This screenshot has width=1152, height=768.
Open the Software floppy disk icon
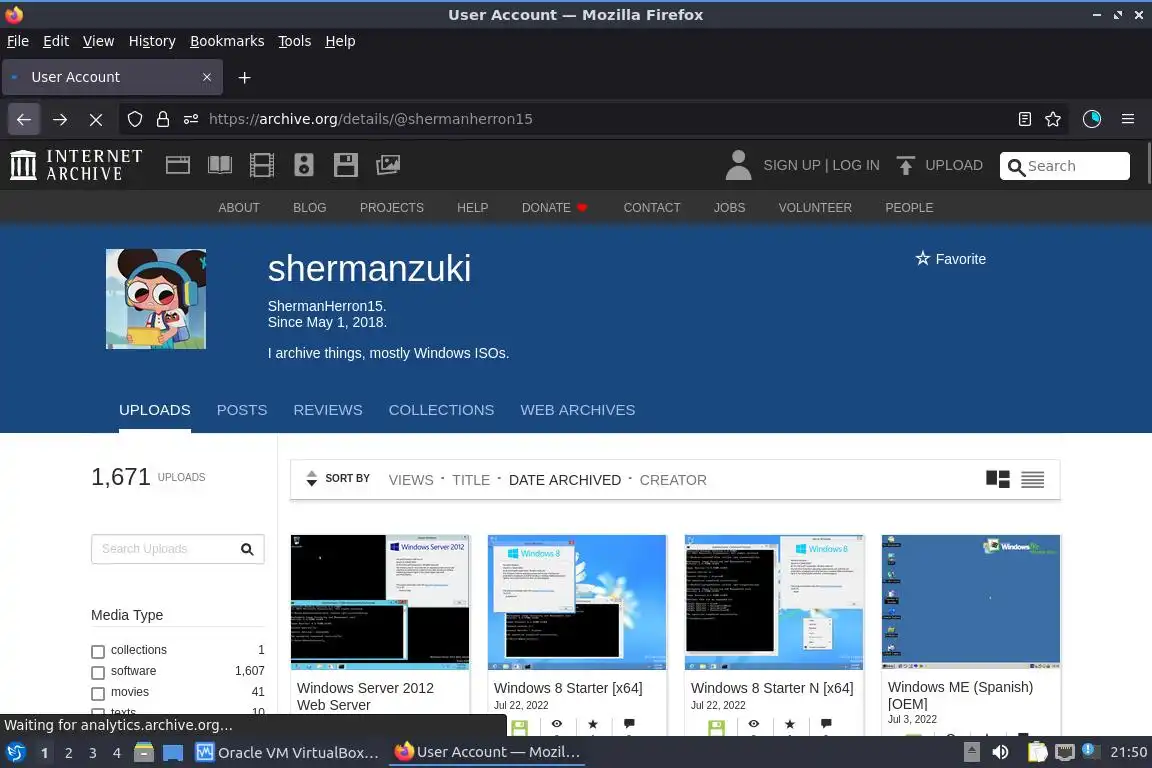point(345,165)
